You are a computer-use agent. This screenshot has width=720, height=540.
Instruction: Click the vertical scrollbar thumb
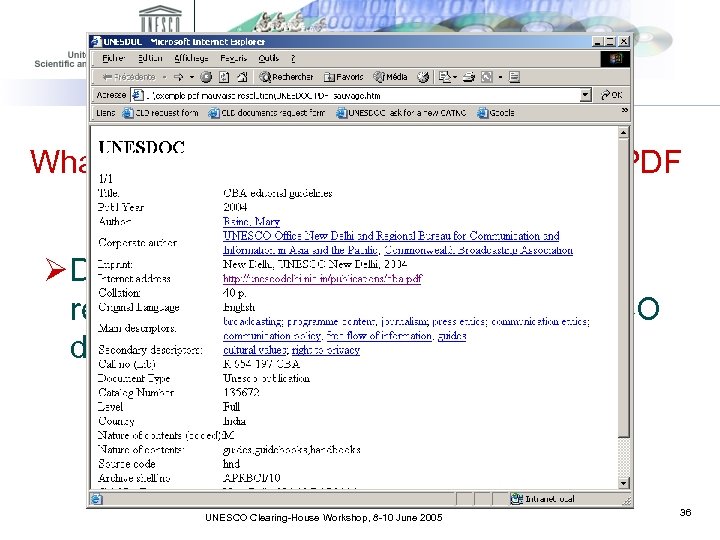(x=623, y=287)
